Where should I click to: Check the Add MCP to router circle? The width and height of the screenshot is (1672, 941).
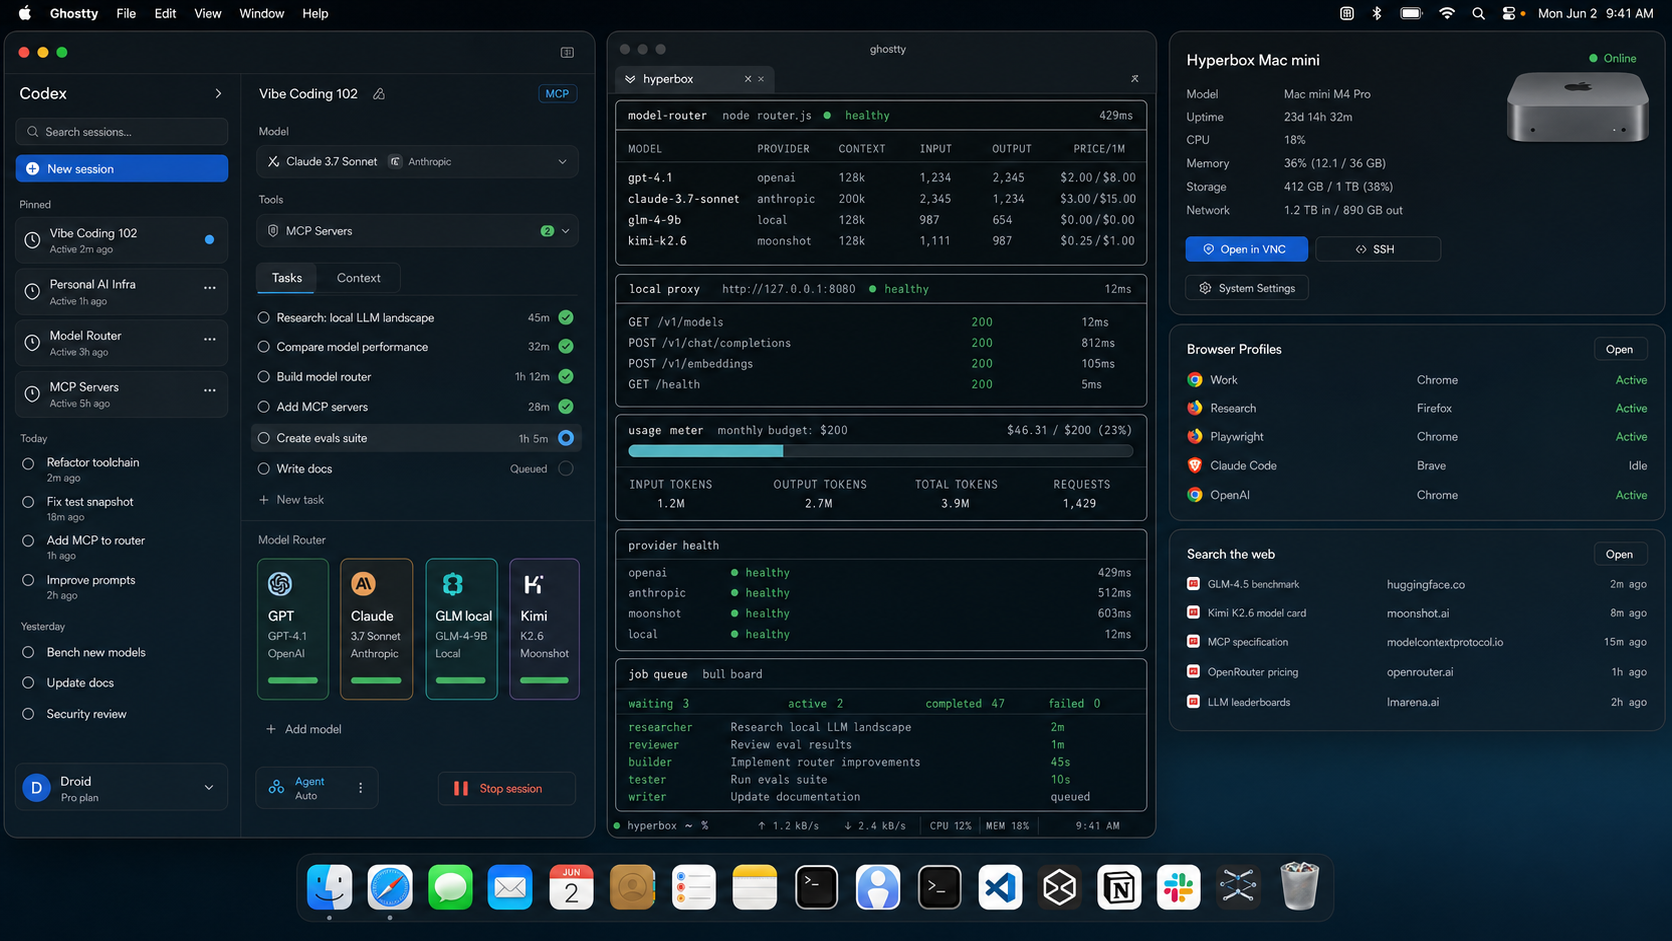click(28, 541)
